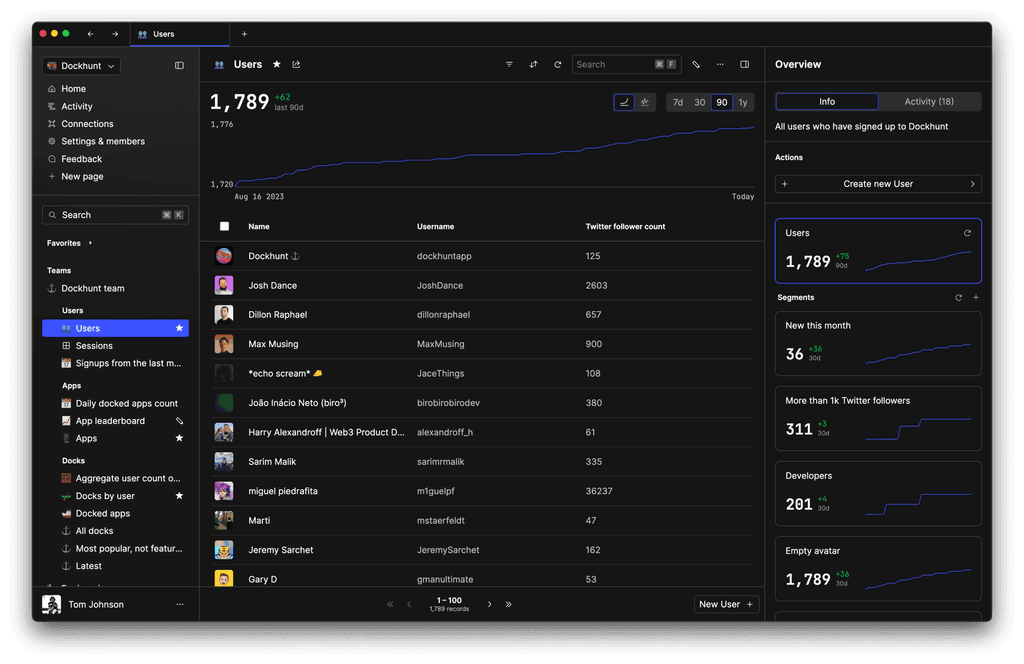Switch to the Info tab
The height and width of the screenshot is (664, 1024).
tap(827, 102)
